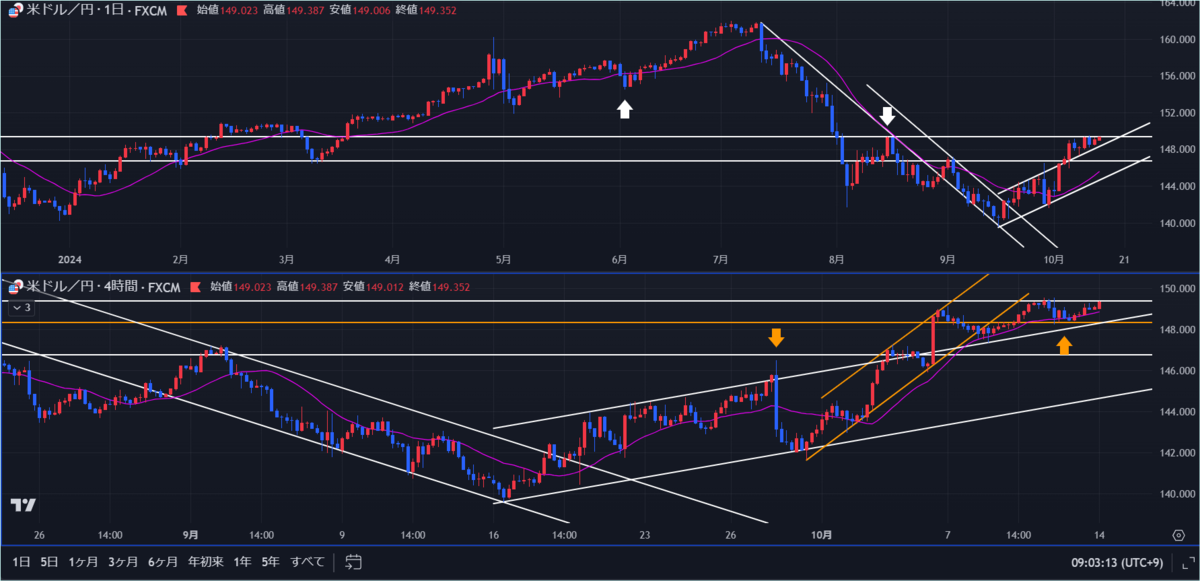
Task: Open the go-to-date calendar icon
Action: tap(352, 563)
